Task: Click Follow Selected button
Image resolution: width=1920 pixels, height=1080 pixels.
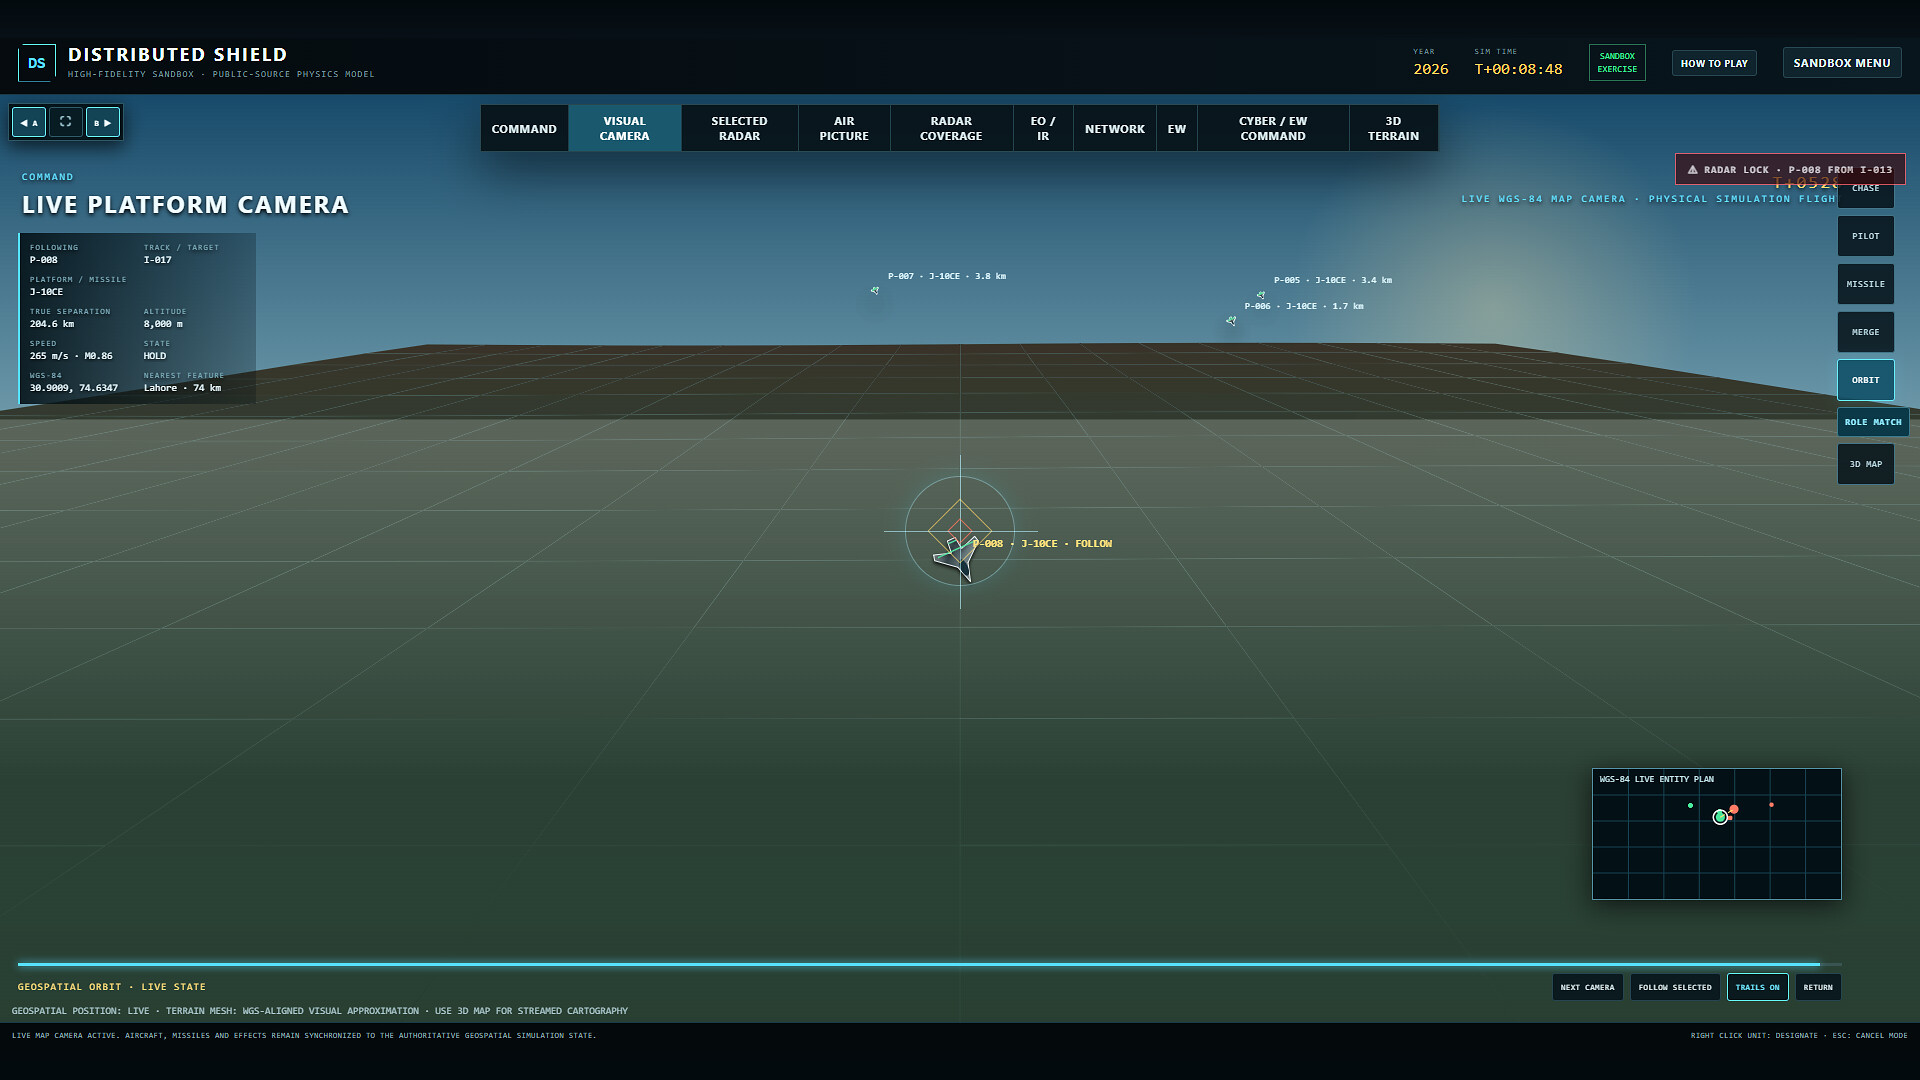Action: 1675,987
